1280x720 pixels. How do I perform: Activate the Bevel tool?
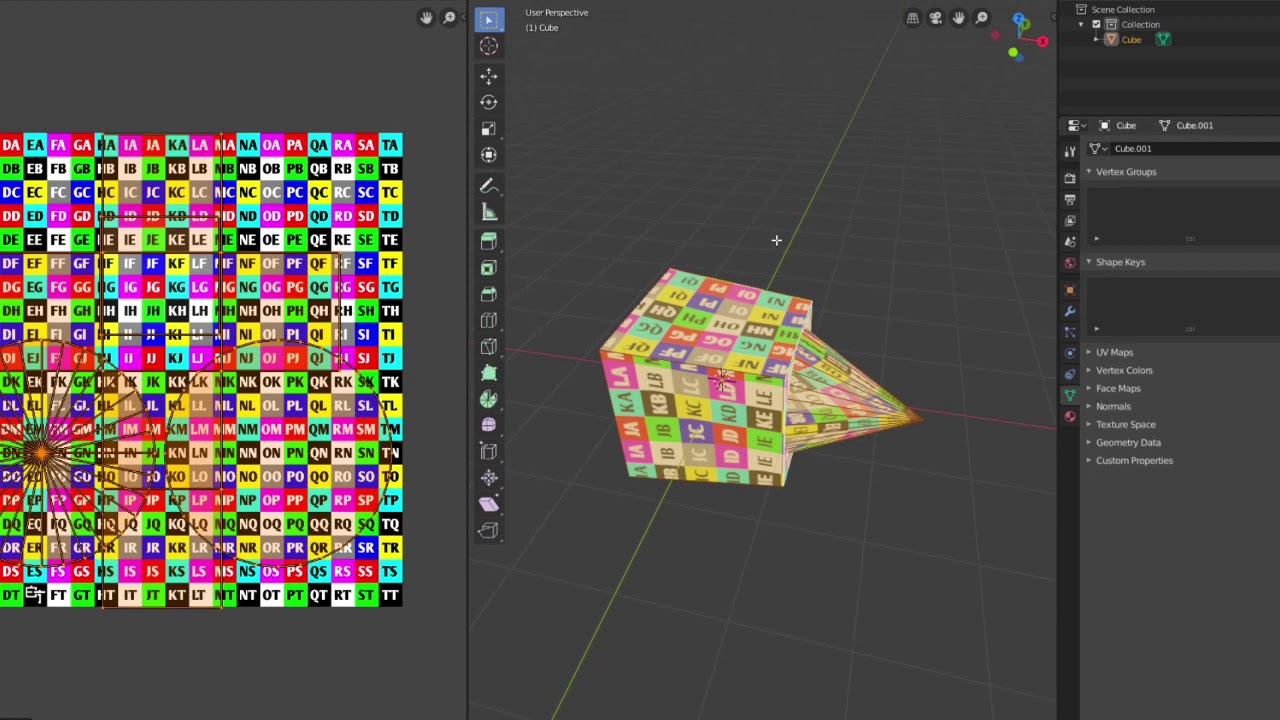click(x=488, y=294)
